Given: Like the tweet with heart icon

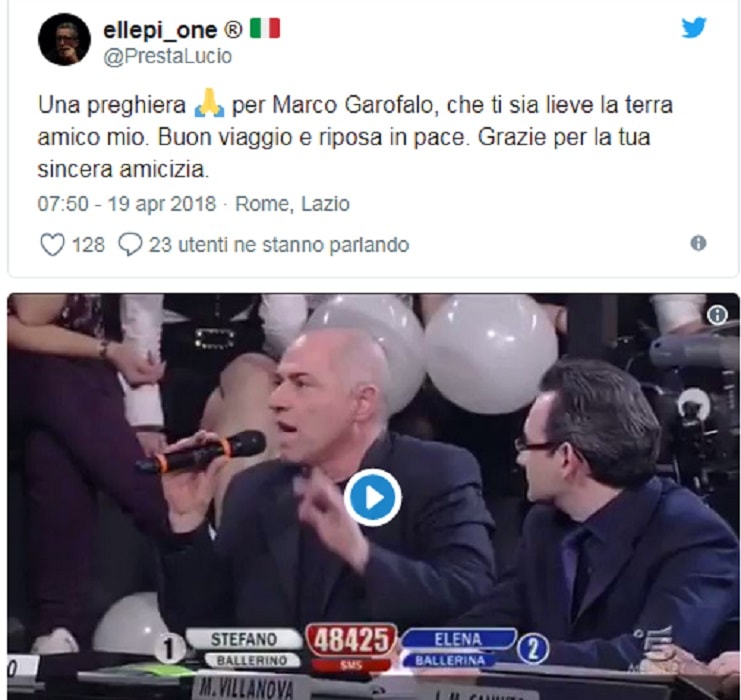Looking at the screenshot, I should point(52,245).
